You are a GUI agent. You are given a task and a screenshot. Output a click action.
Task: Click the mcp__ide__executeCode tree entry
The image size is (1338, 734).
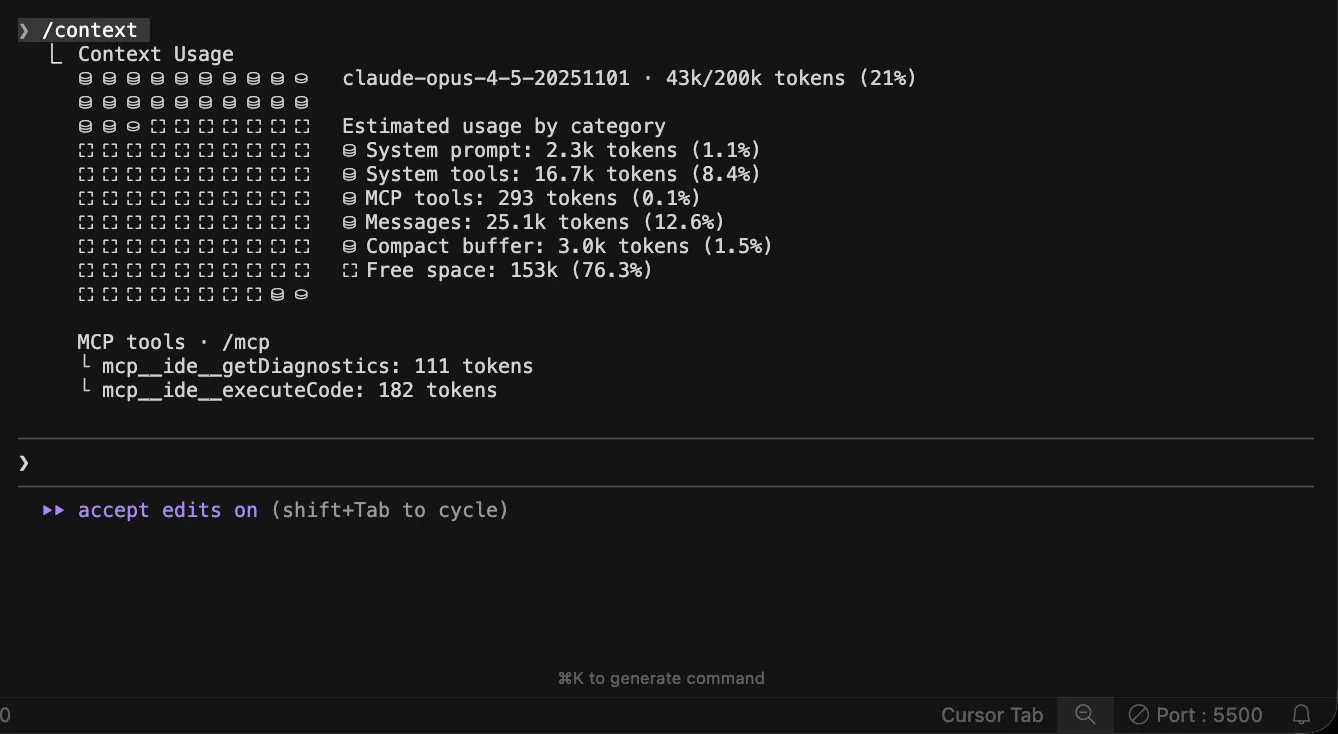tap(299, 390)
